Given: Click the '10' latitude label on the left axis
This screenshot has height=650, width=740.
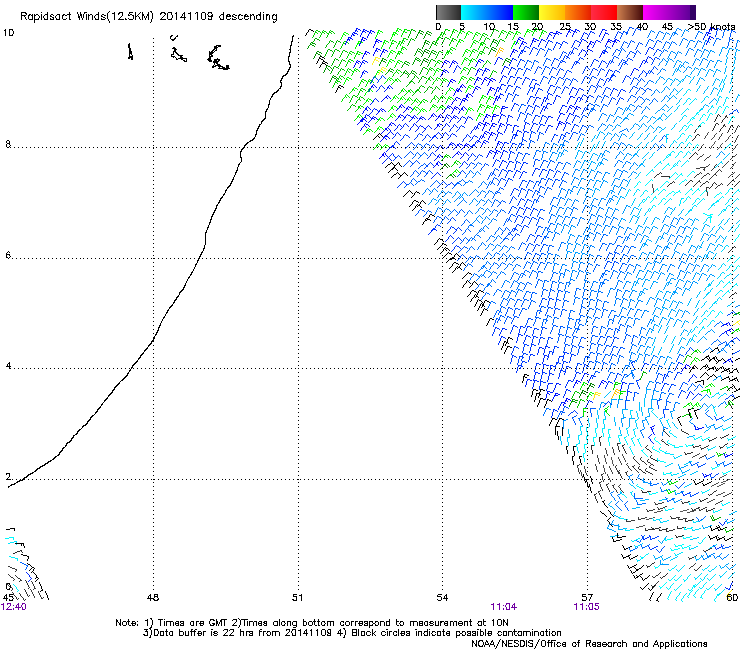Looking at the screenshot, I should (8, 33).
